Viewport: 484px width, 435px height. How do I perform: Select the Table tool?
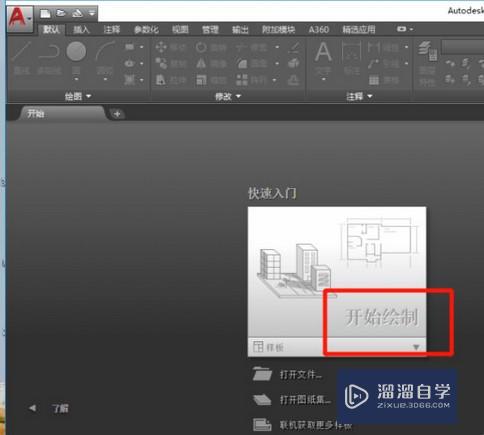pos(383,80)
